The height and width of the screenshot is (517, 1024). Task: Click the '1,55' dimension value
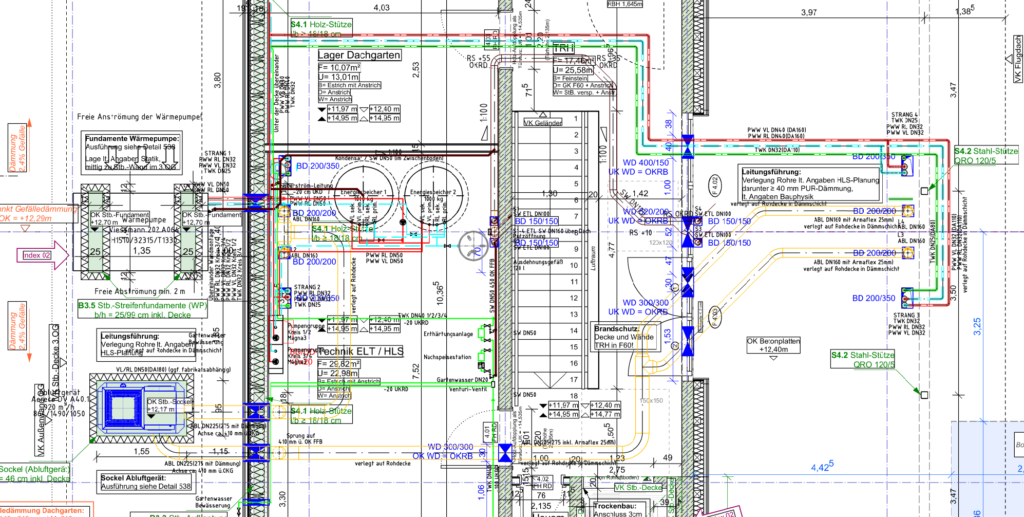[140, 450]
